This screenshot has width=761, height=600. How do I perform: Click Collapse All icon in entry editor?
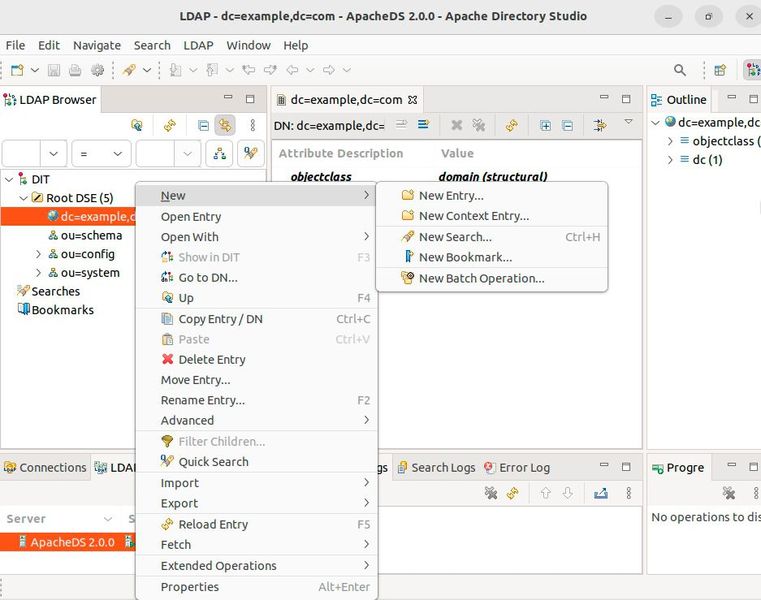click(x=567, y=126)
